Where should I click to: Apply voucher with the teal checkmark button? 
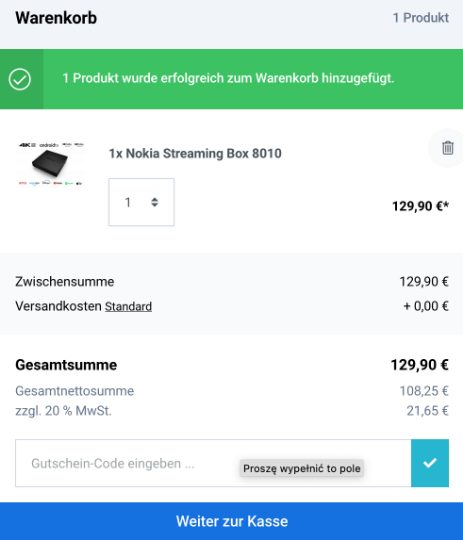coord(430,463)
